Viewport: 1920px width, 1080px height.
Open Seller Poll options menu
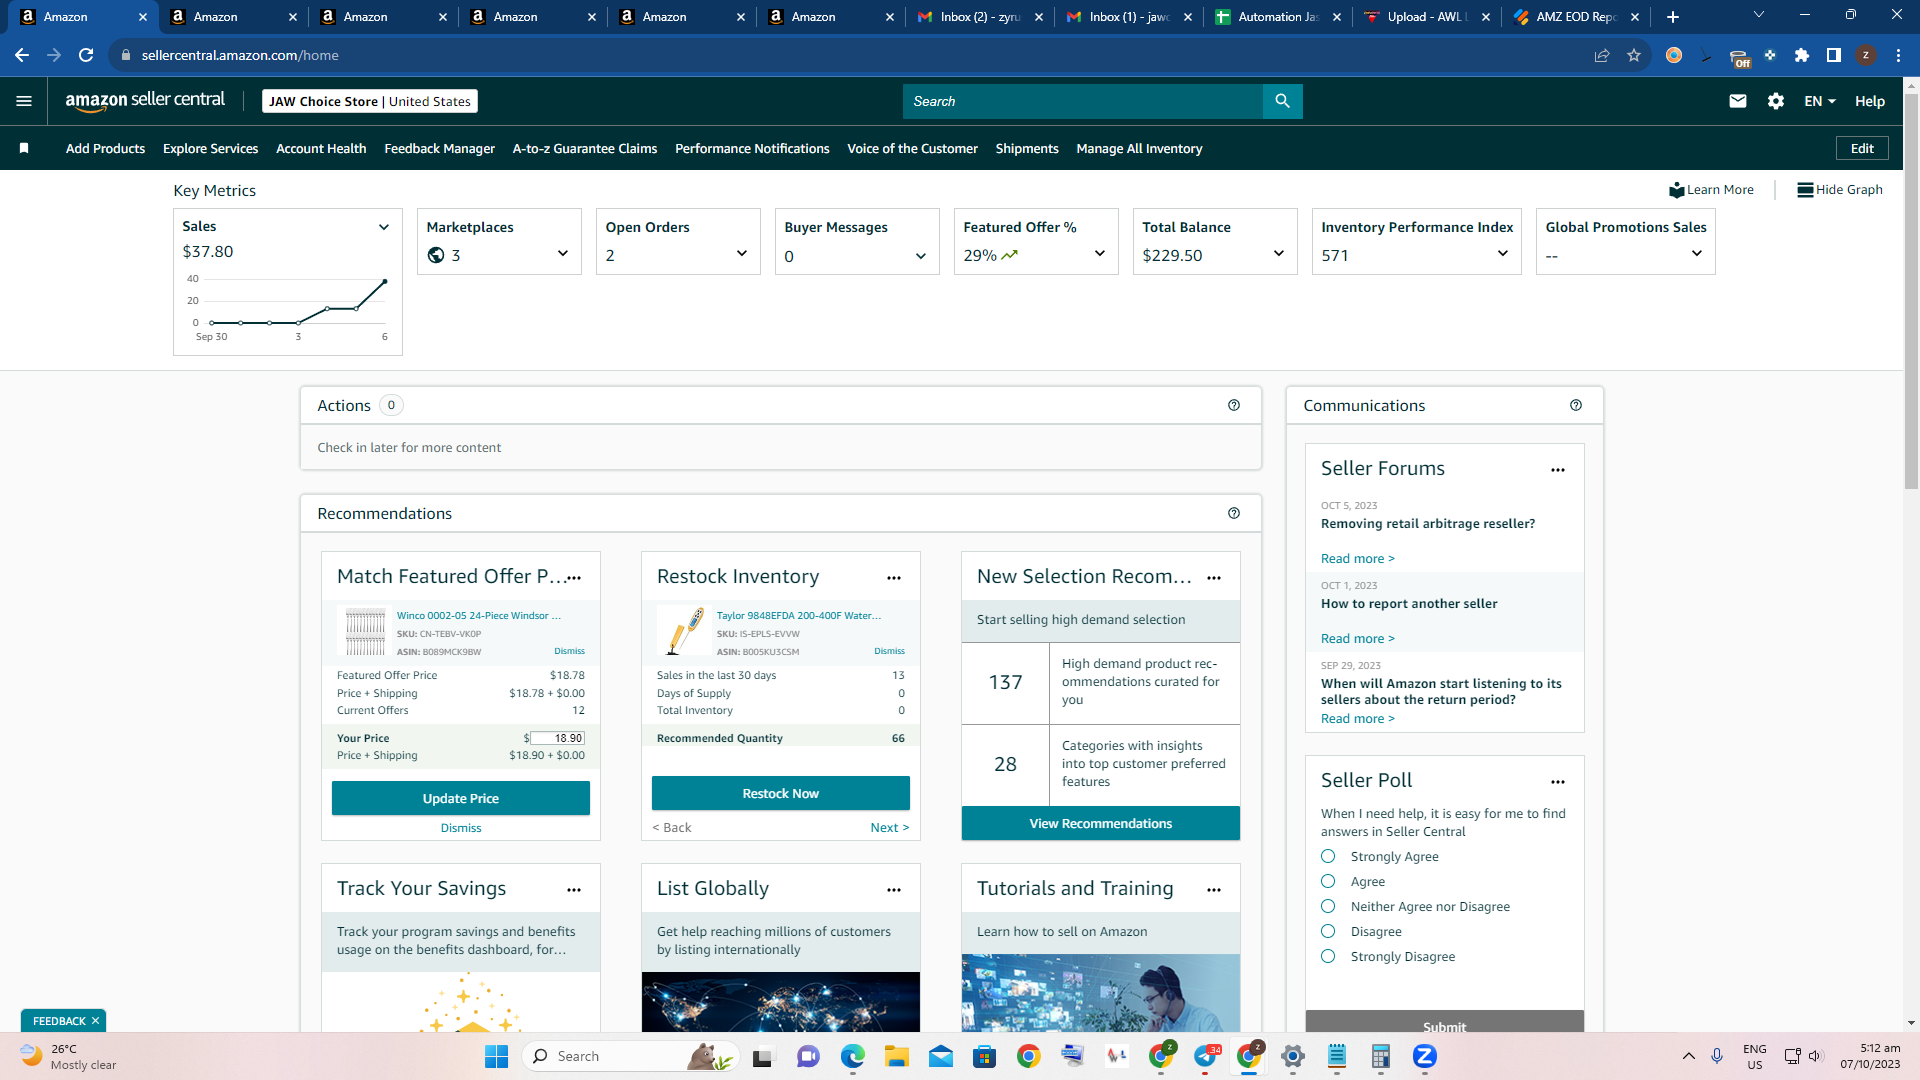[x=1558, y=782]
